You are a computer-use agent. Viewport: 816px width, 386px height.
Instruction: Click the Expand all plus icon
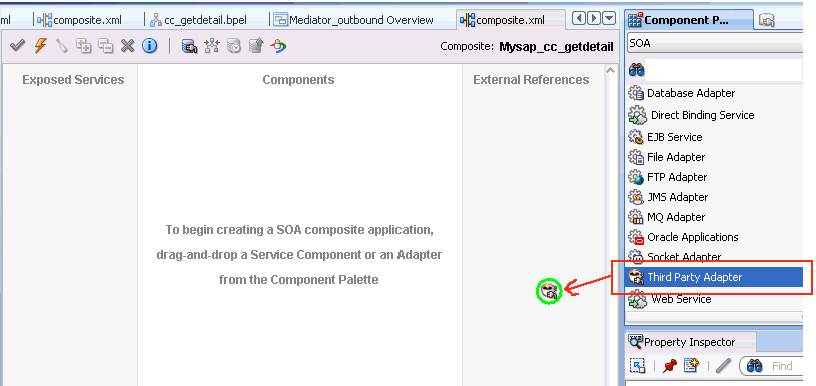tap(84, 46)
